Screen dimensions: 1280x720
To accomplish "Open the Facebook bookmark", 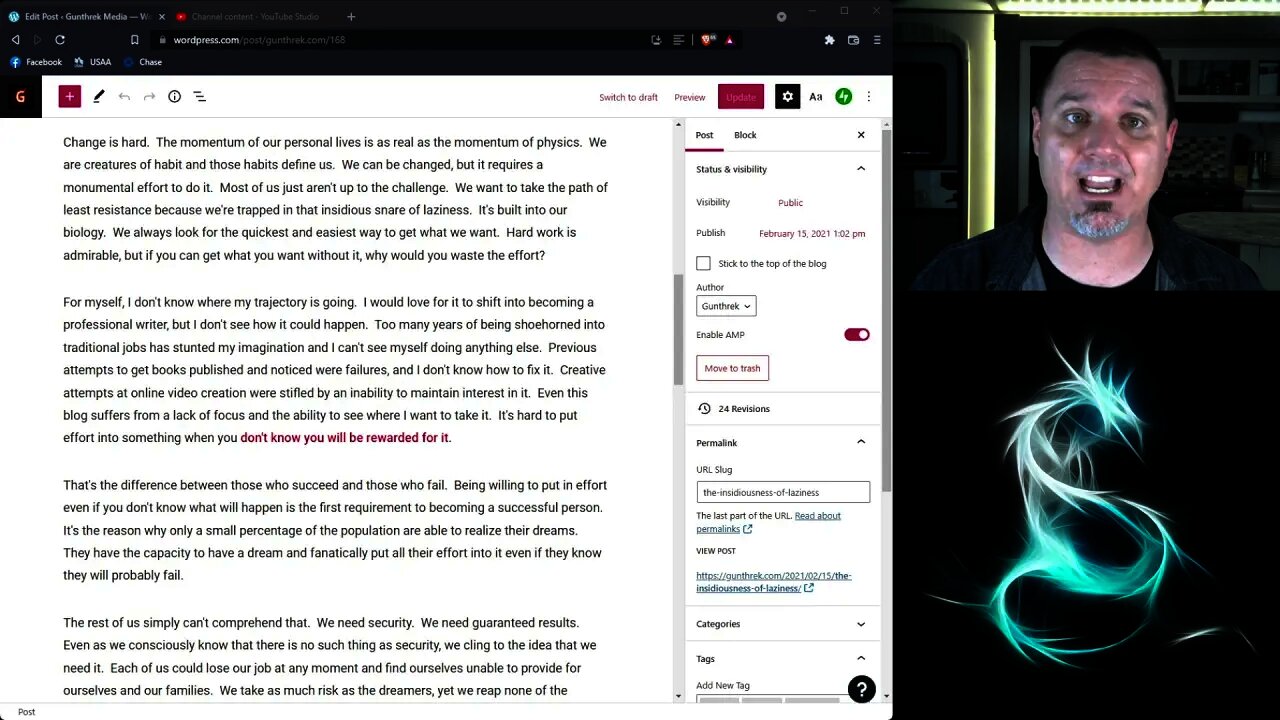I will click(x=36, y=62).
